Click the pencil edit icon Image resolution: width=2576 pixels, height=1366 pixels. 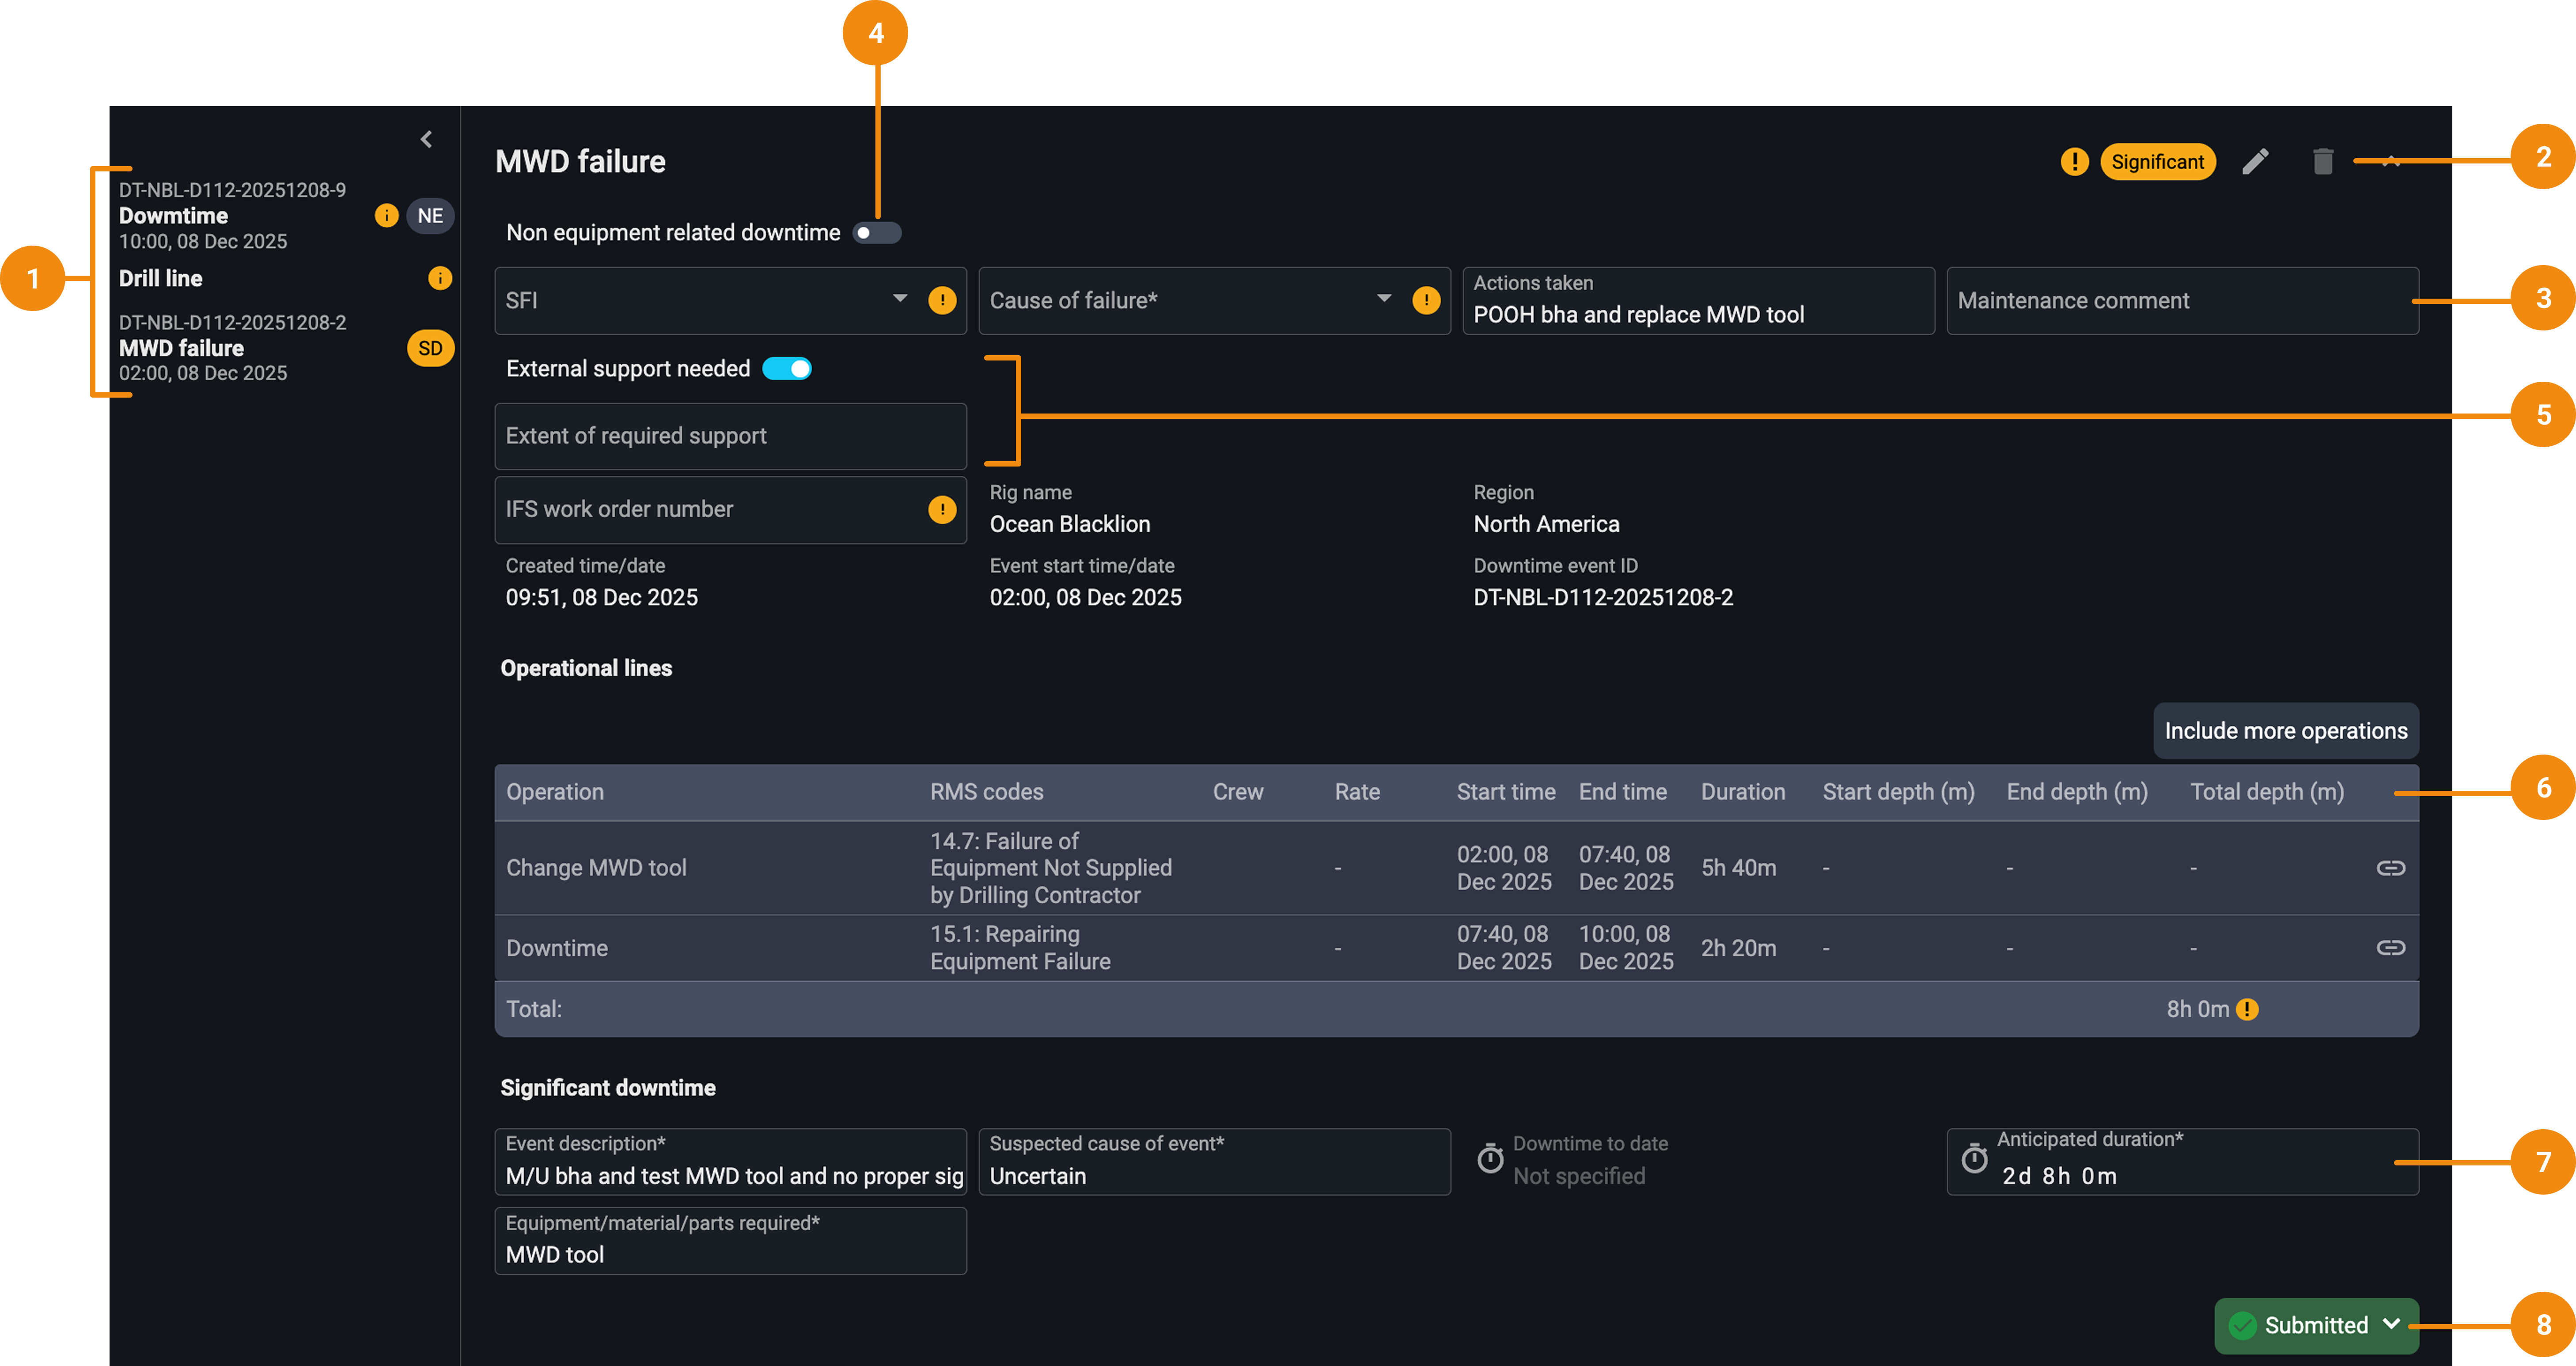coord(2255,161)
